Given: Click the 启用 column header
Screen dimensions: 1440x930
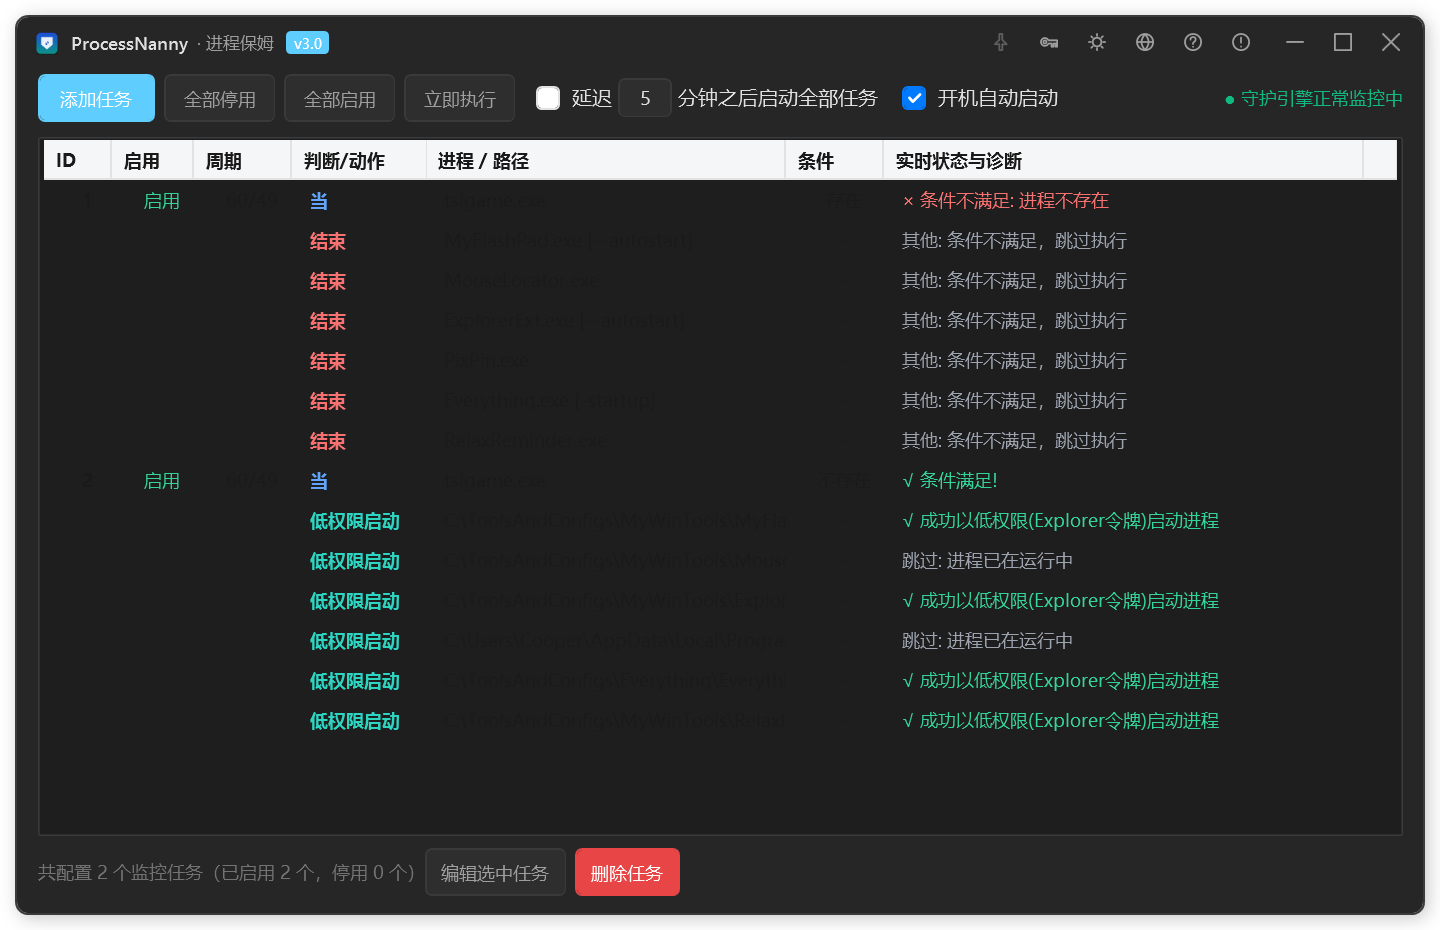Looking at the screenshot, I should click(152, 160).
